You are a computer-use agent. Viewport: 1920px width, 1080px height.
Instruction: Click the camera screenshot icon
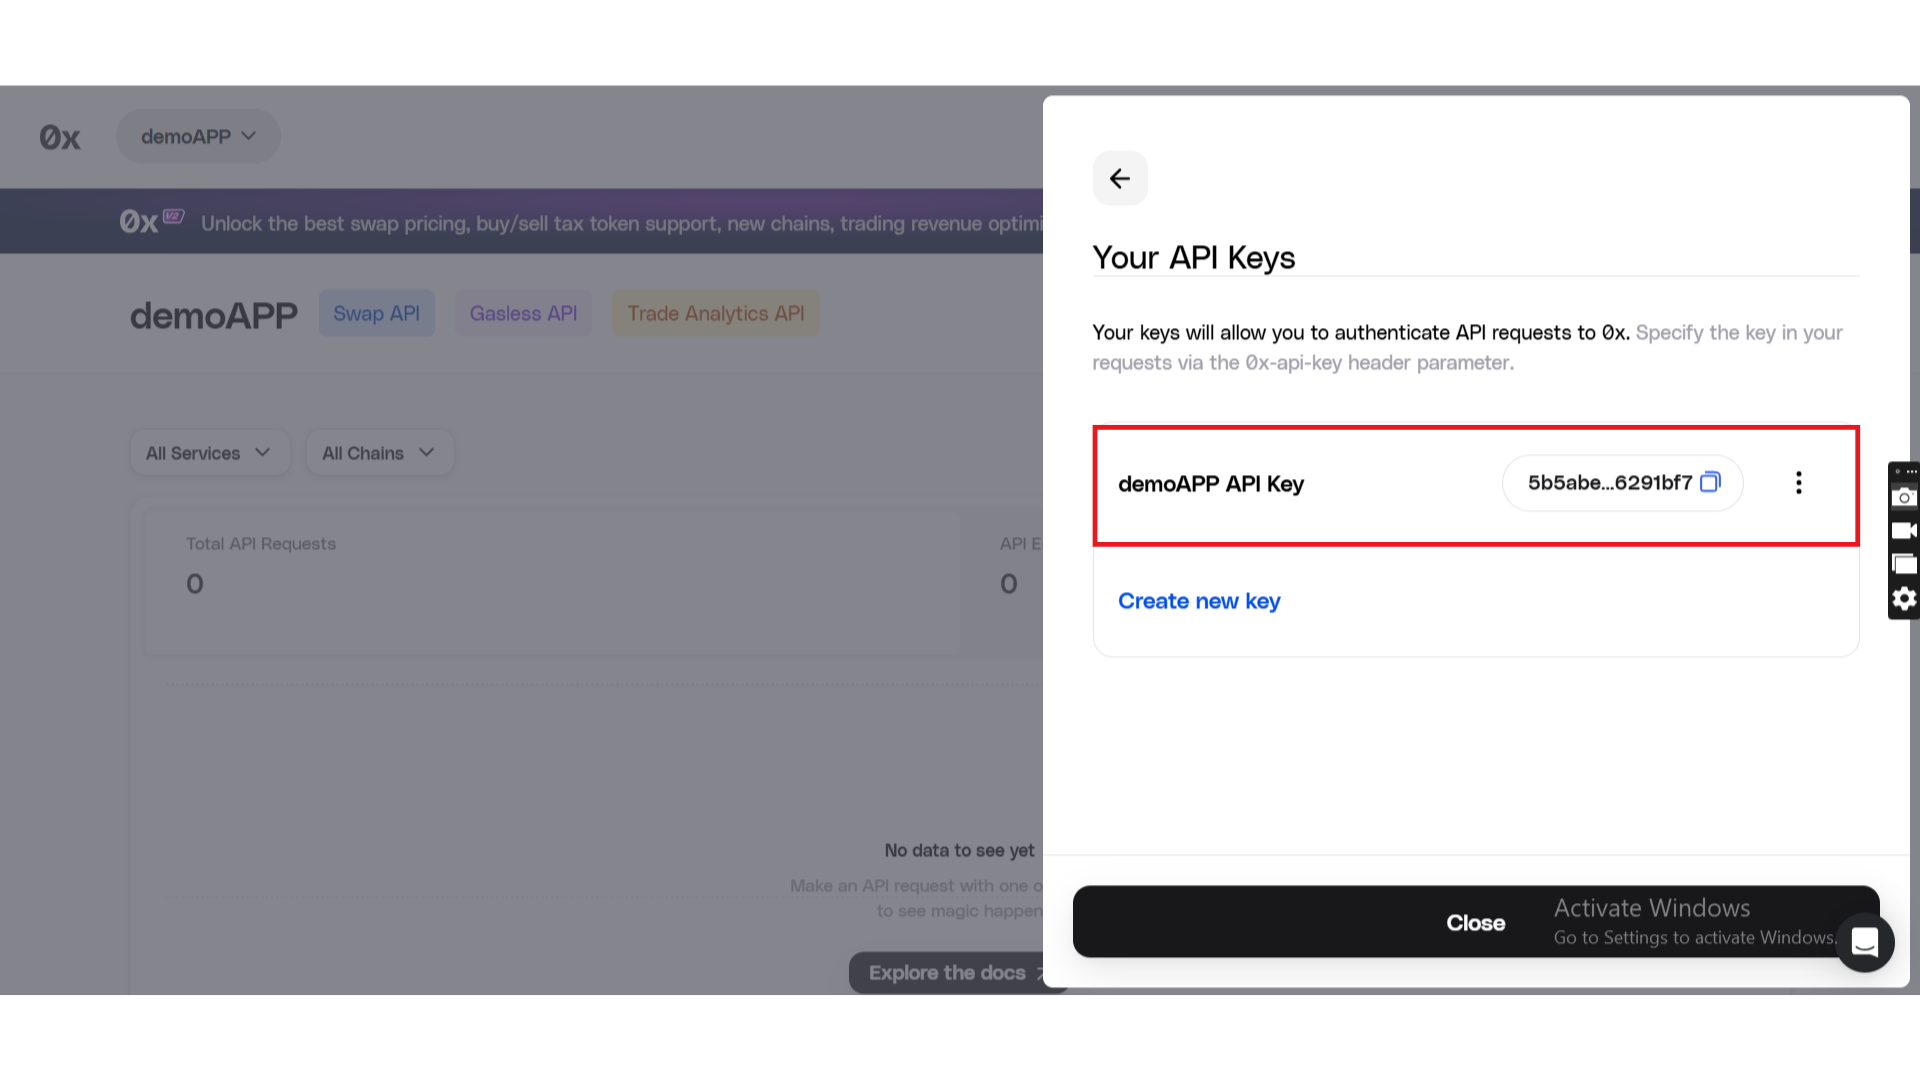click(1904, 497)
